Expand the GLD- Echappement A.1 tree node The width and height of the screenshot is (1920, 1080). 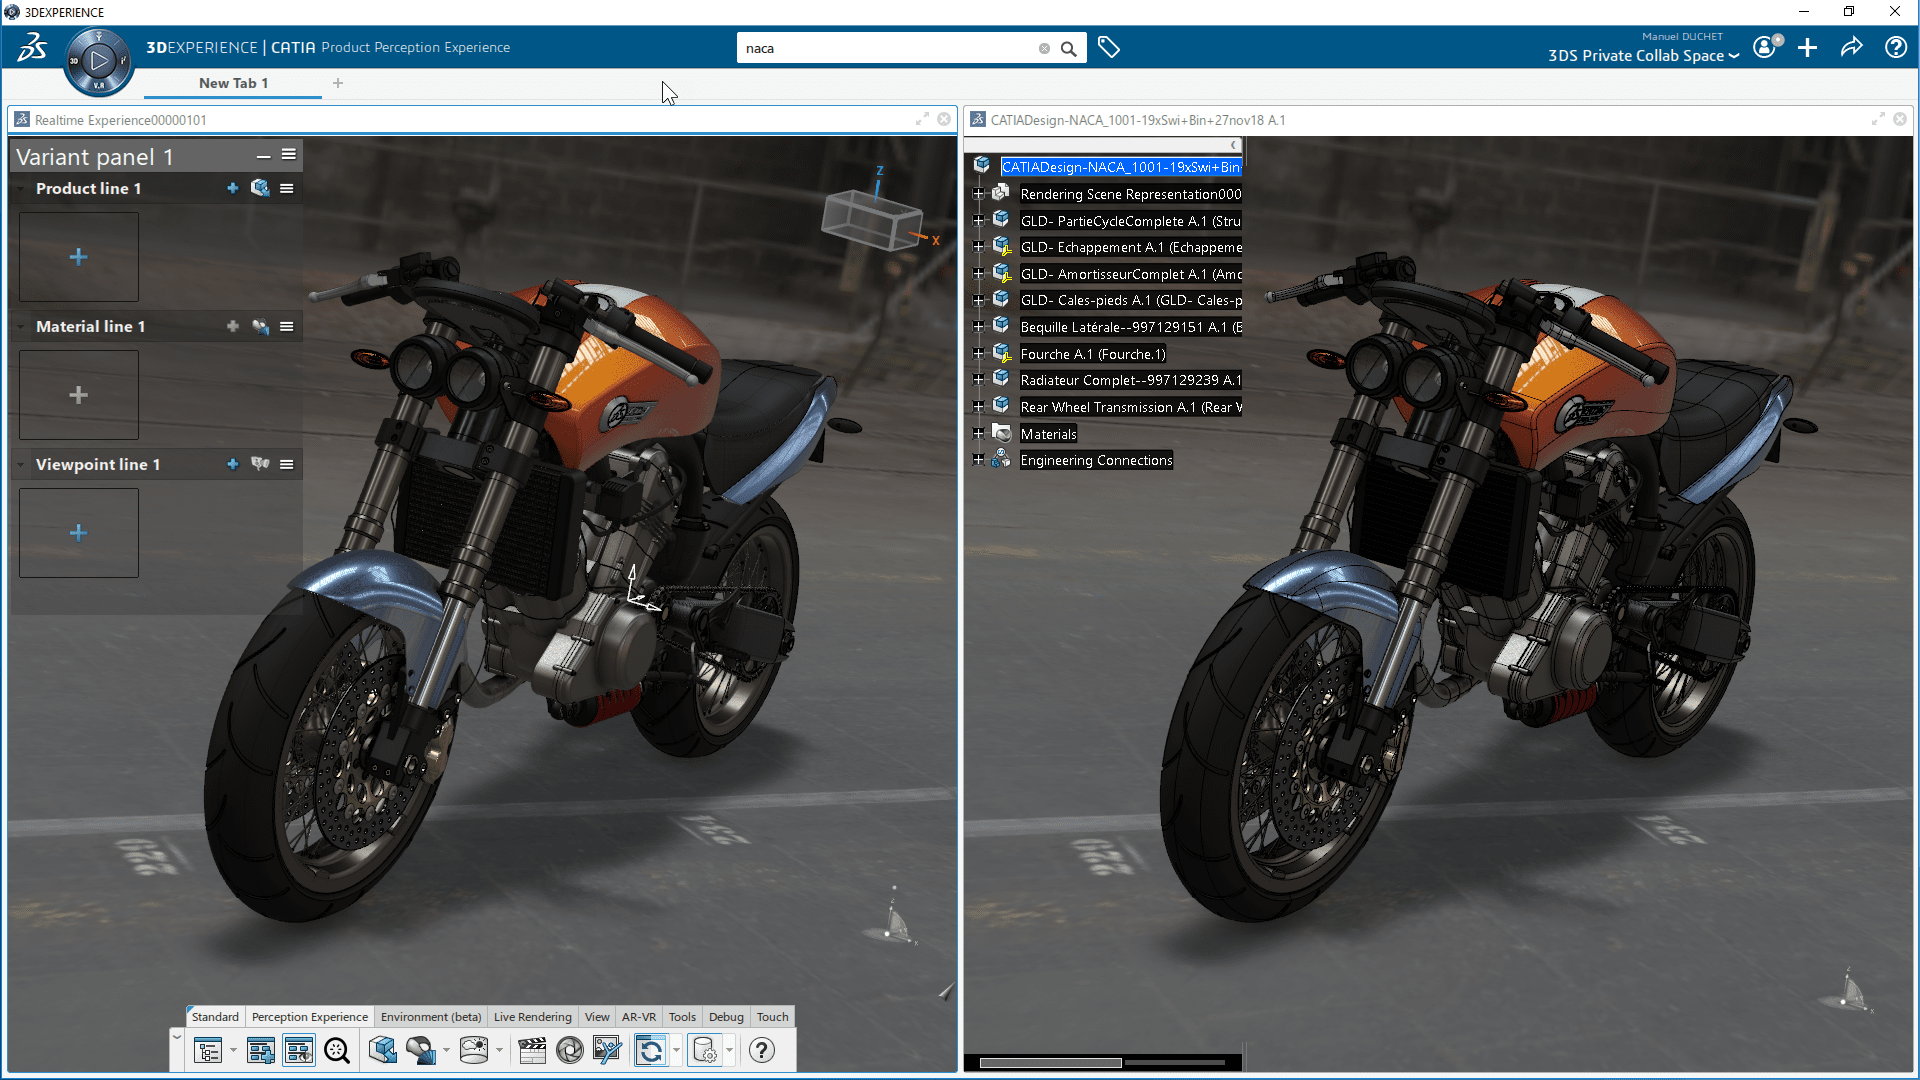pos(978,248)
